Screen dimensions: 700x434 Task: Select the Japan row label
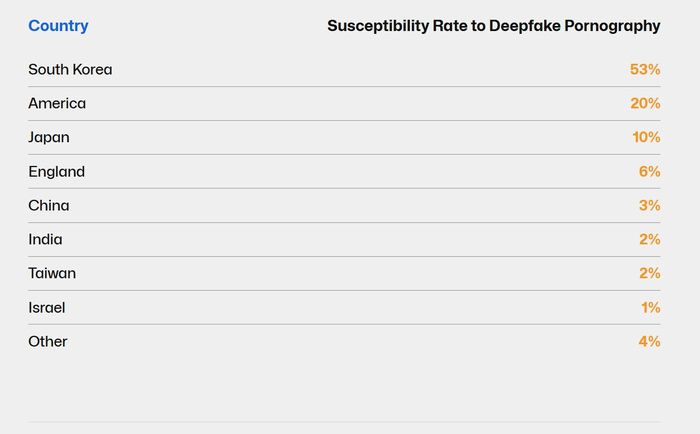tap(49, 138)
